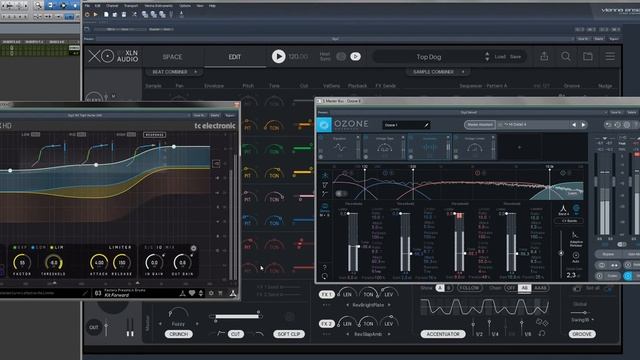The height and width of the screenshot is (360, 640).
Task: Select next crunch type after Fuzzy
Action: coord(197,324)
